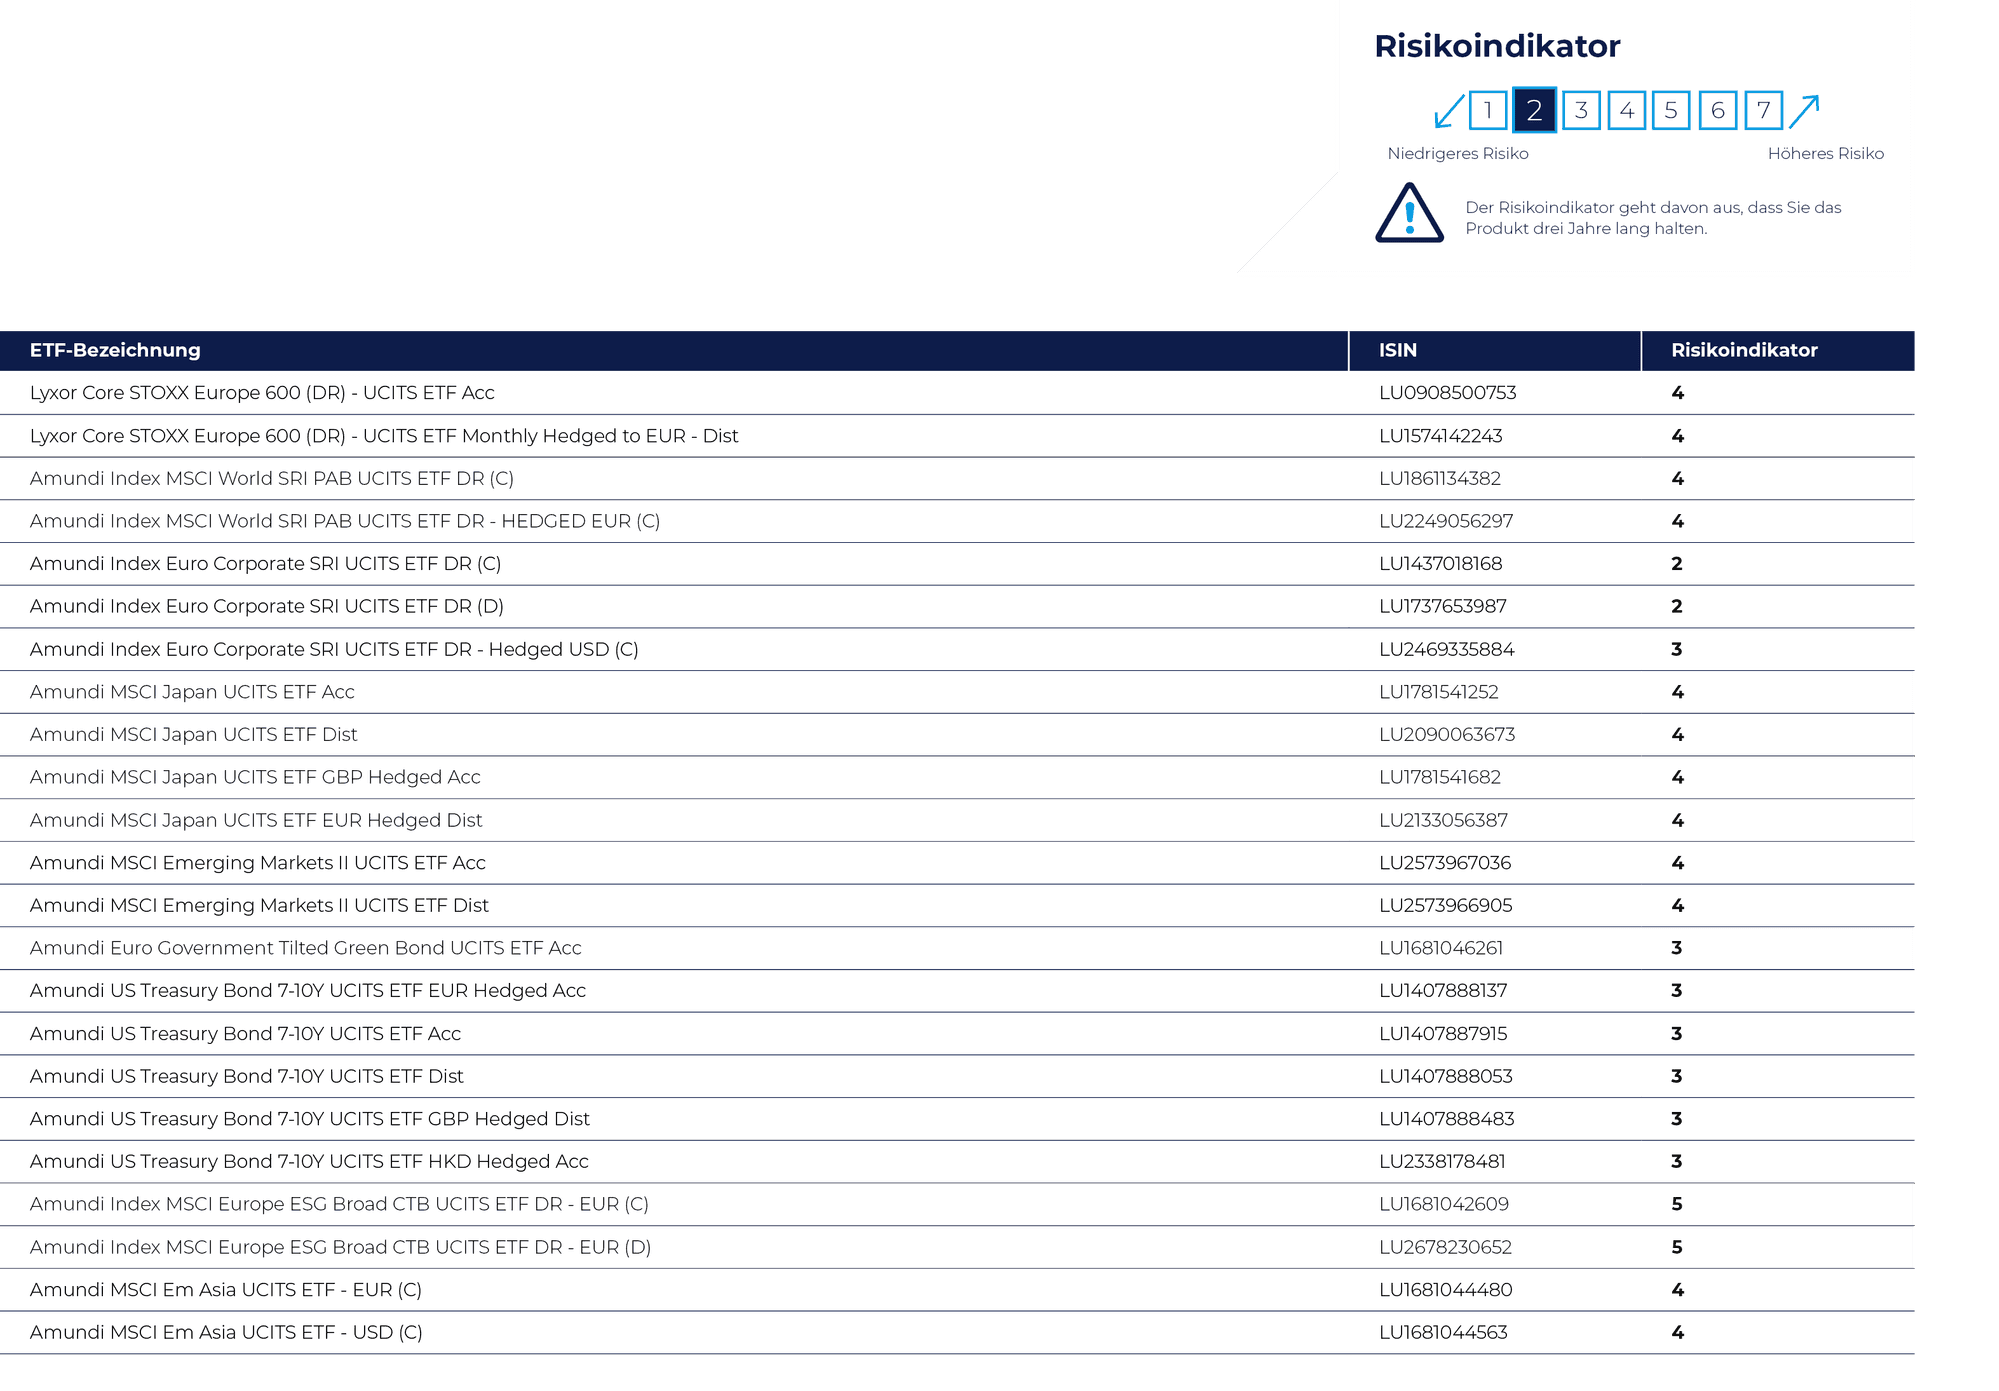Viewport: 1999px width, 1391px height.
Task: Click ISIN LU1861134382
Action: (x=1439, y=479)
